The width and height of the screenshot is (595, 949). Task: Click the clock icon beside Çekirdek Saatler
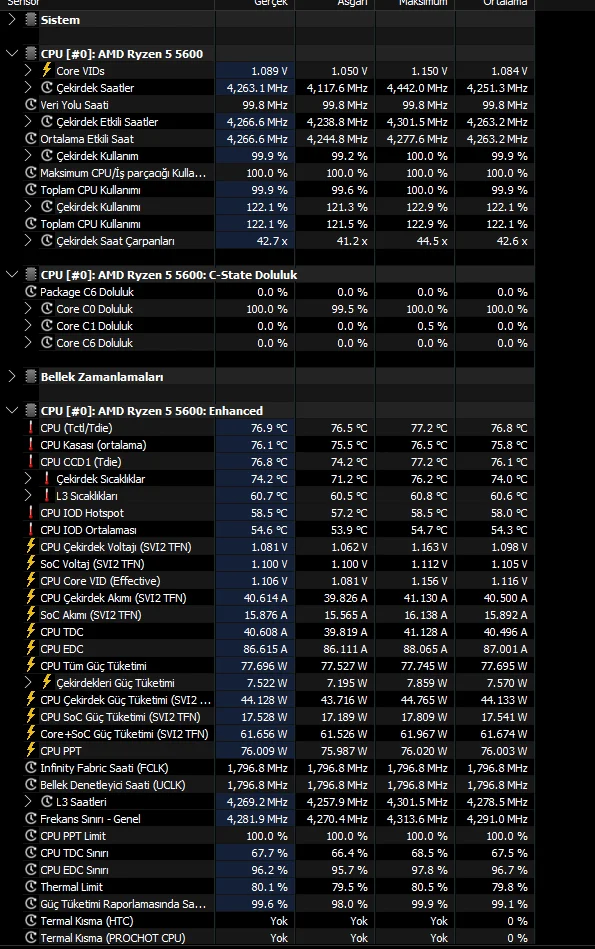[x=47, y=88]
